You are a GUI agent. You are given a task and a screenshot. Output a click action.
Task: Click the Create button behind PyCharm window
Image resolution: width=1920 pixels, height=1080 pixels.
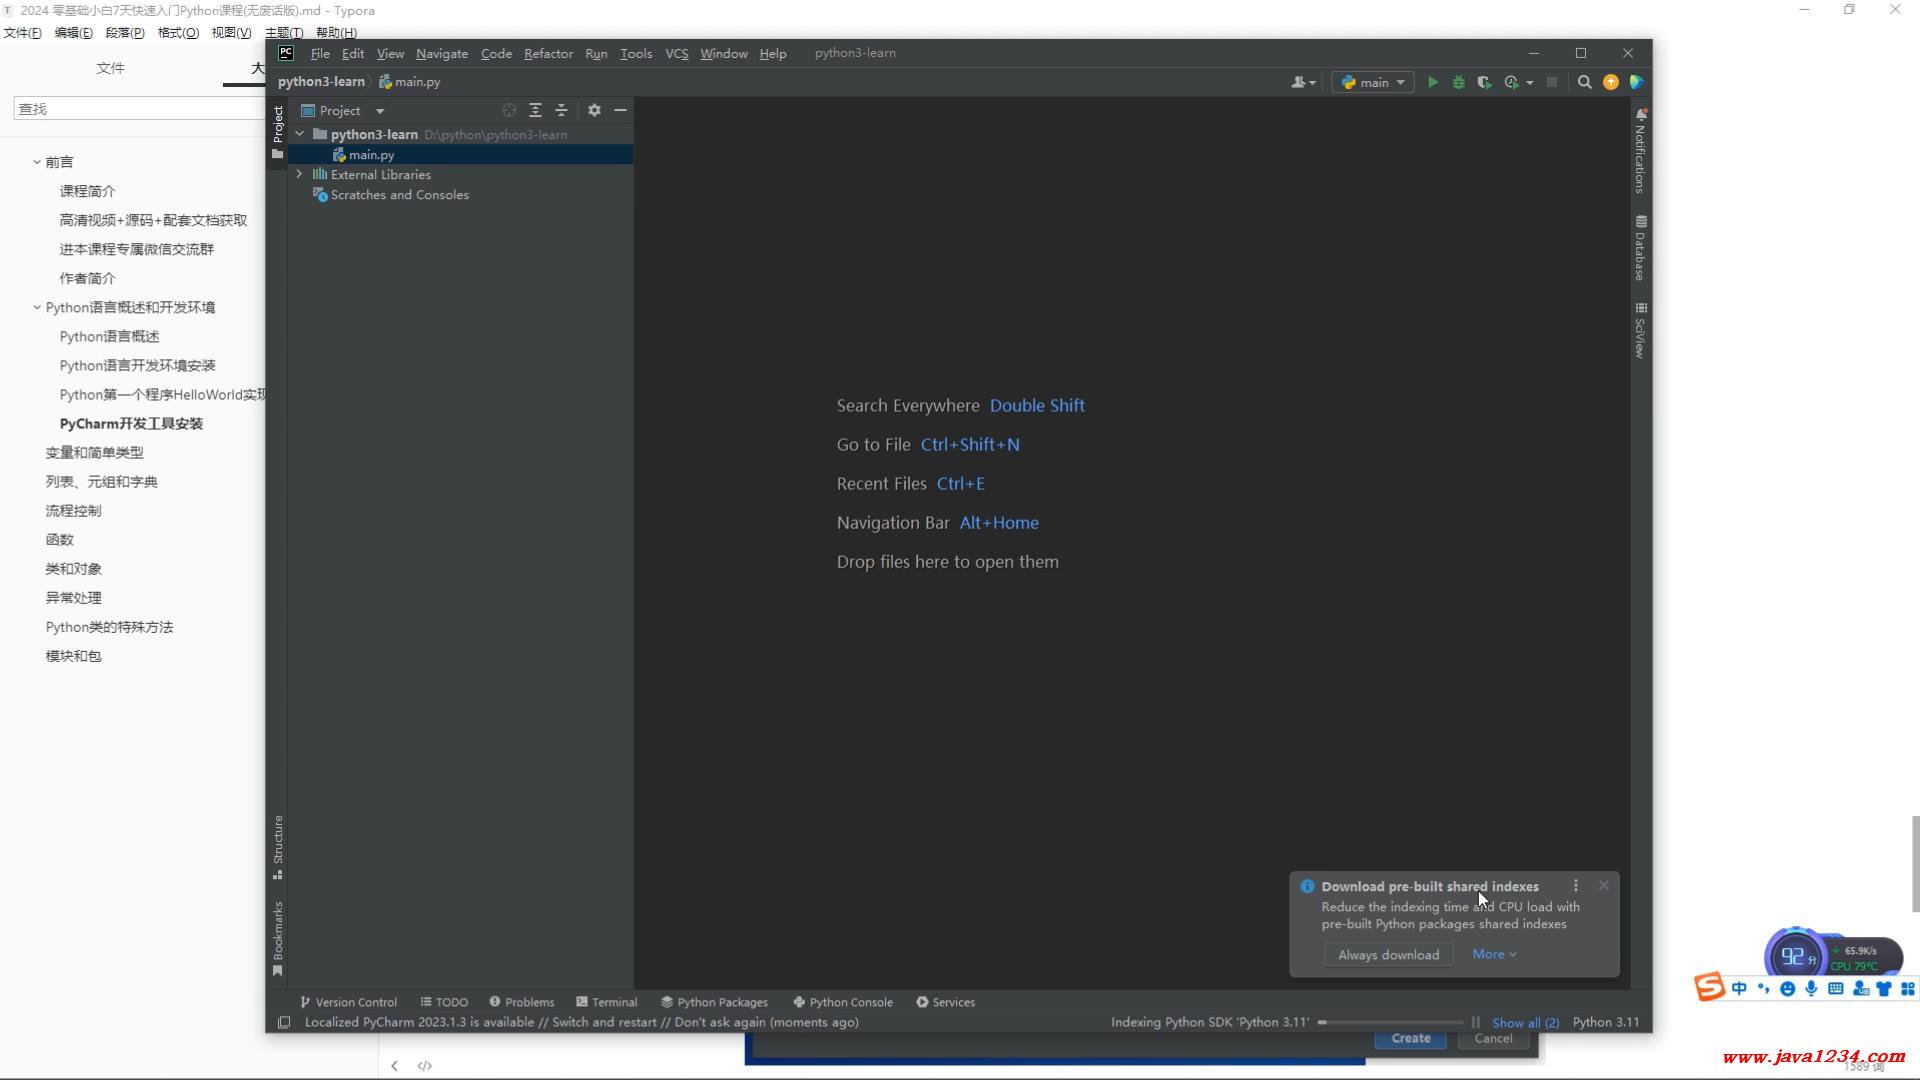tap(1410, 1039)
